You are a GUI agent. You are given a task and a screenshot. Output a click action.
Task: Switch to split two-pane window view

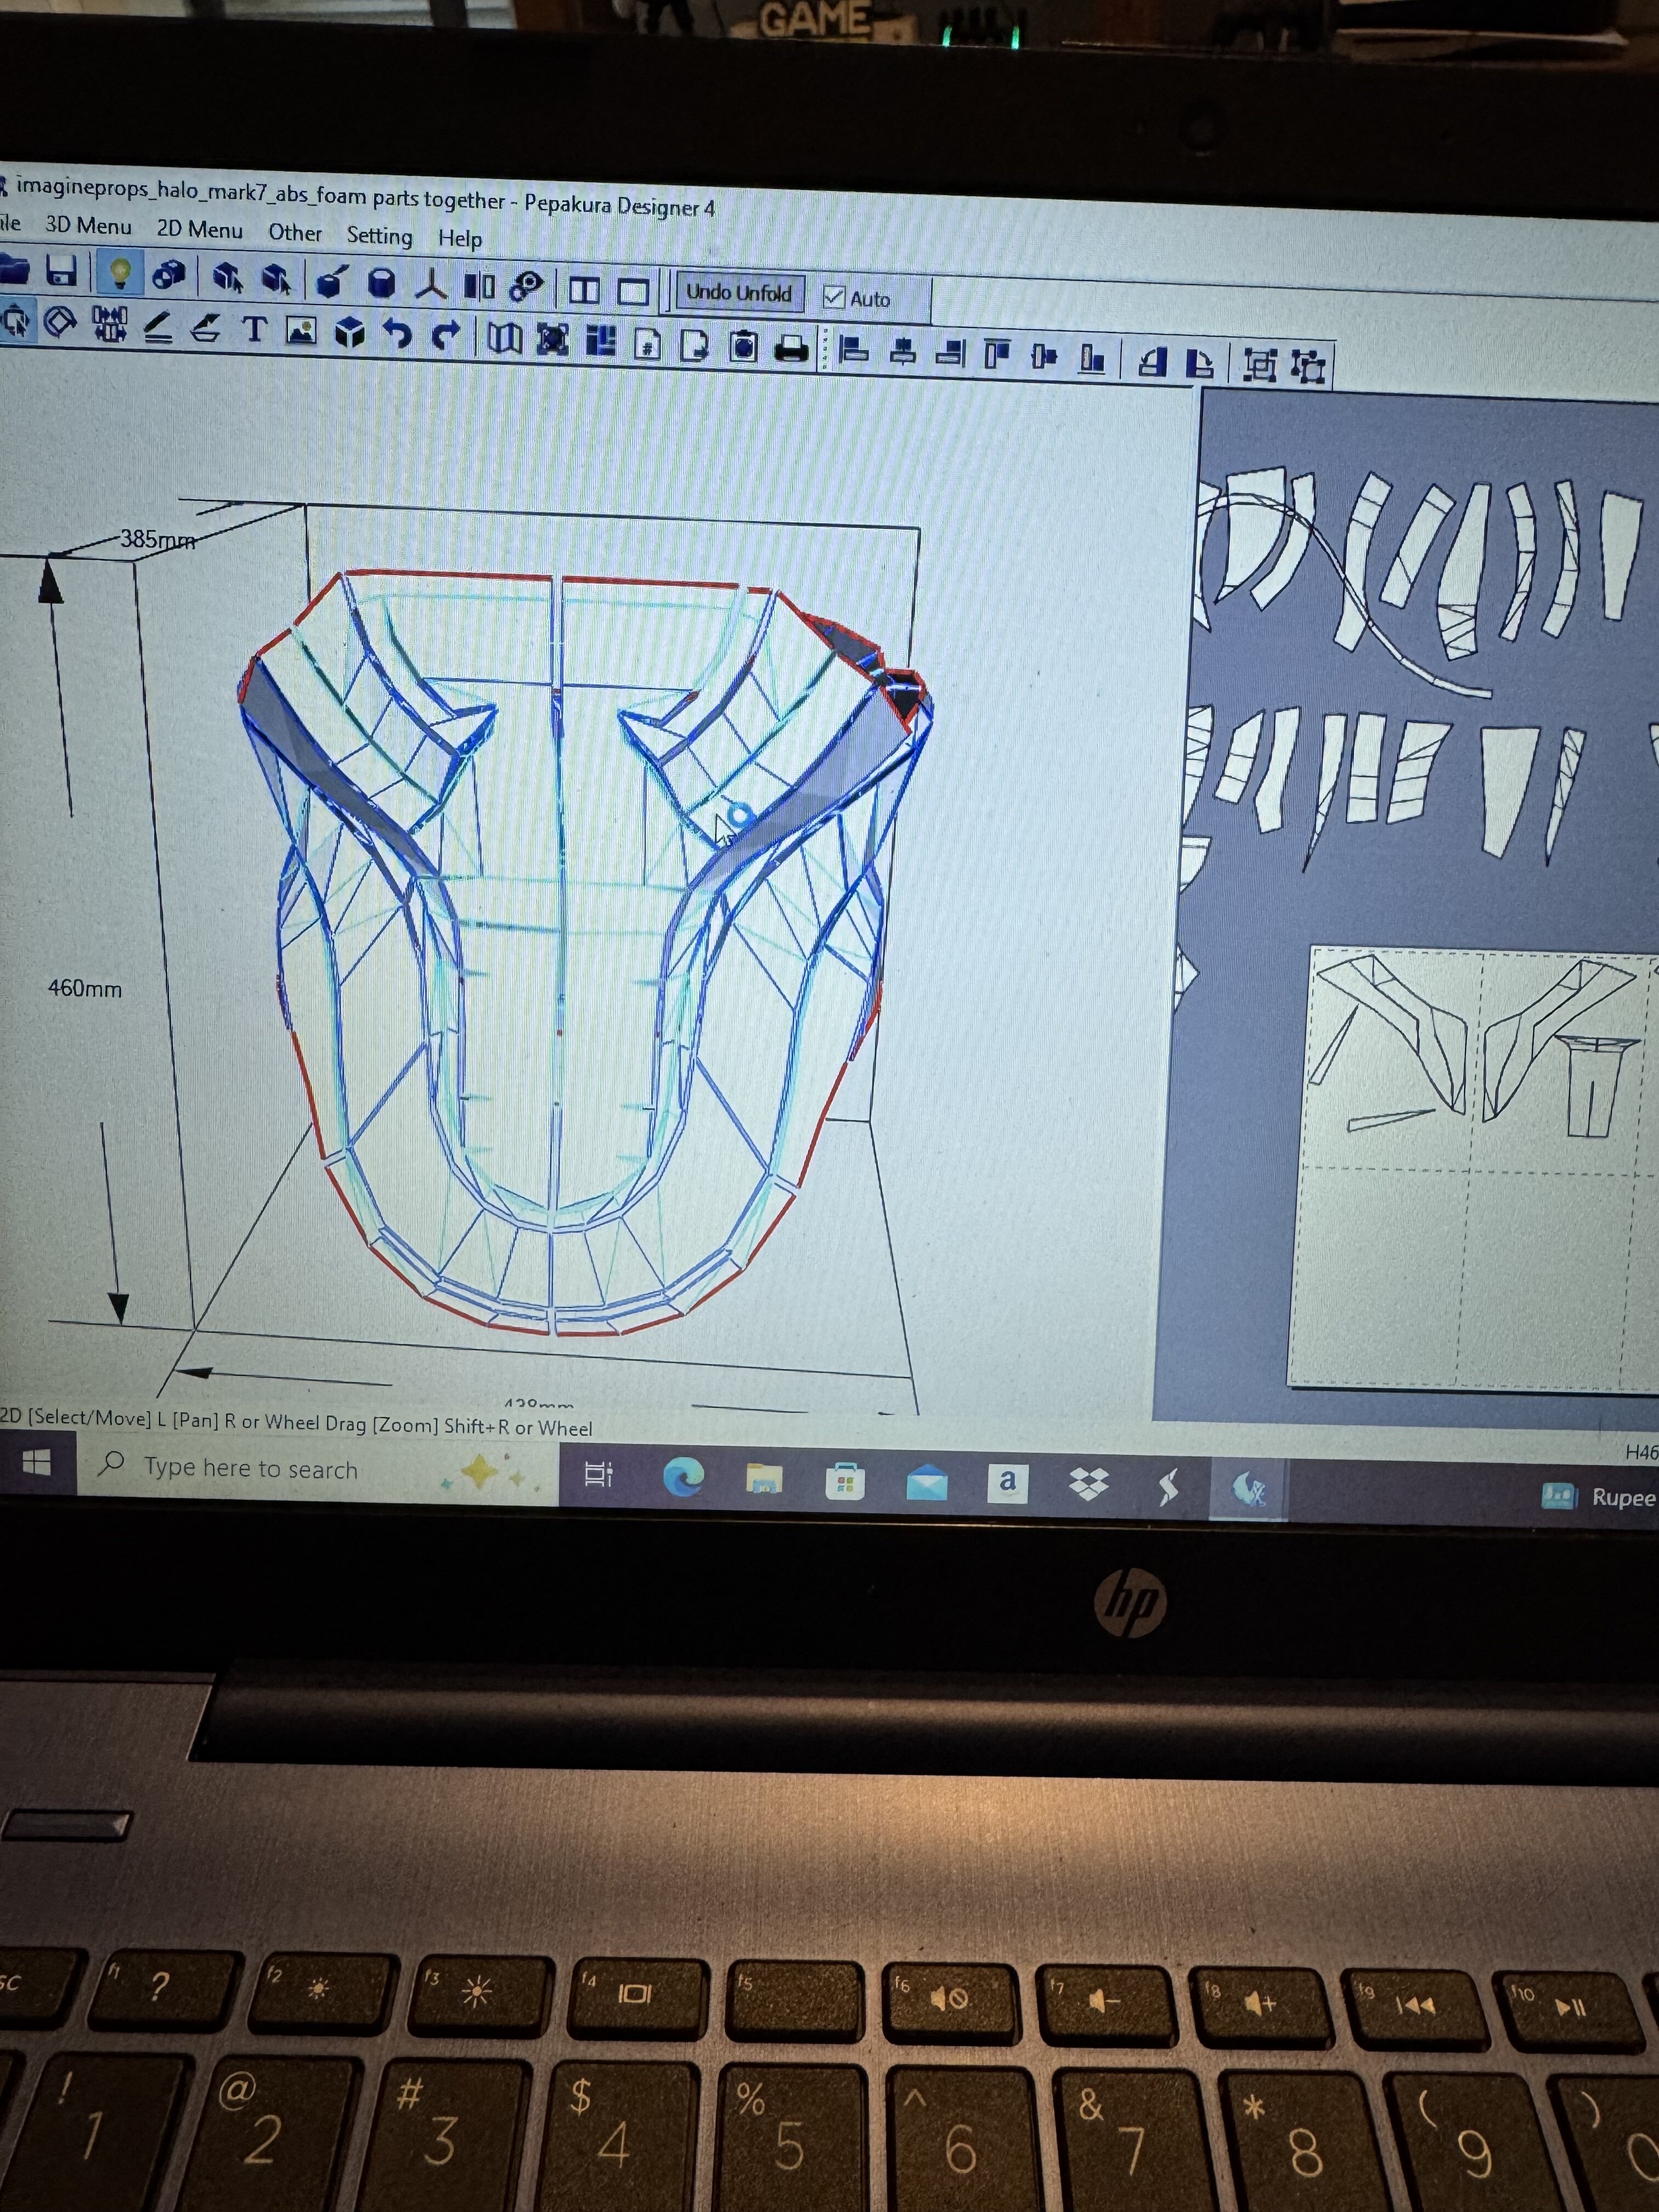point(584,291)
